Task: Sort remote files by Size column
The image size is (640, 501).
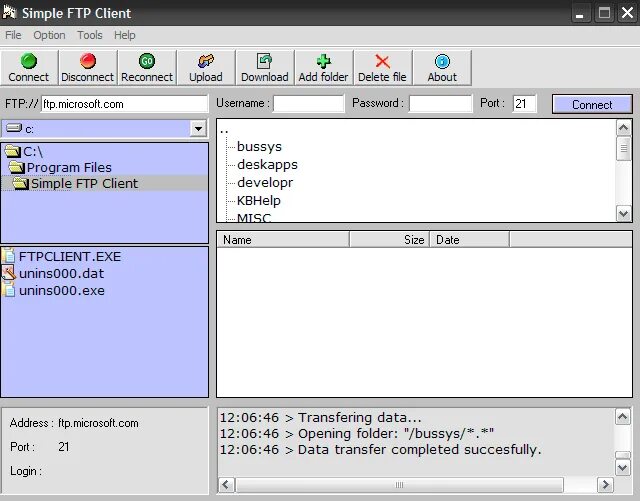Action: 389,240
